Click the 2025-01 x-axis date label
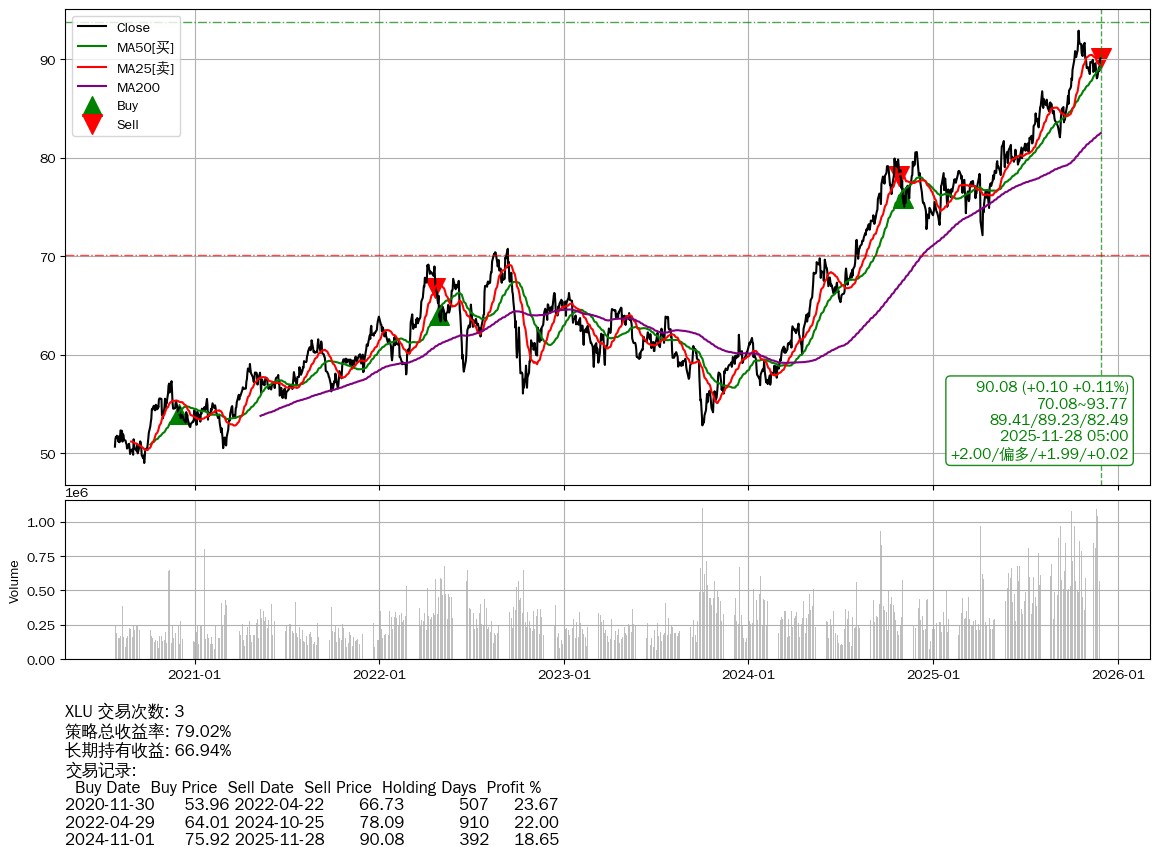The image size is (1160, 857). 933,675
